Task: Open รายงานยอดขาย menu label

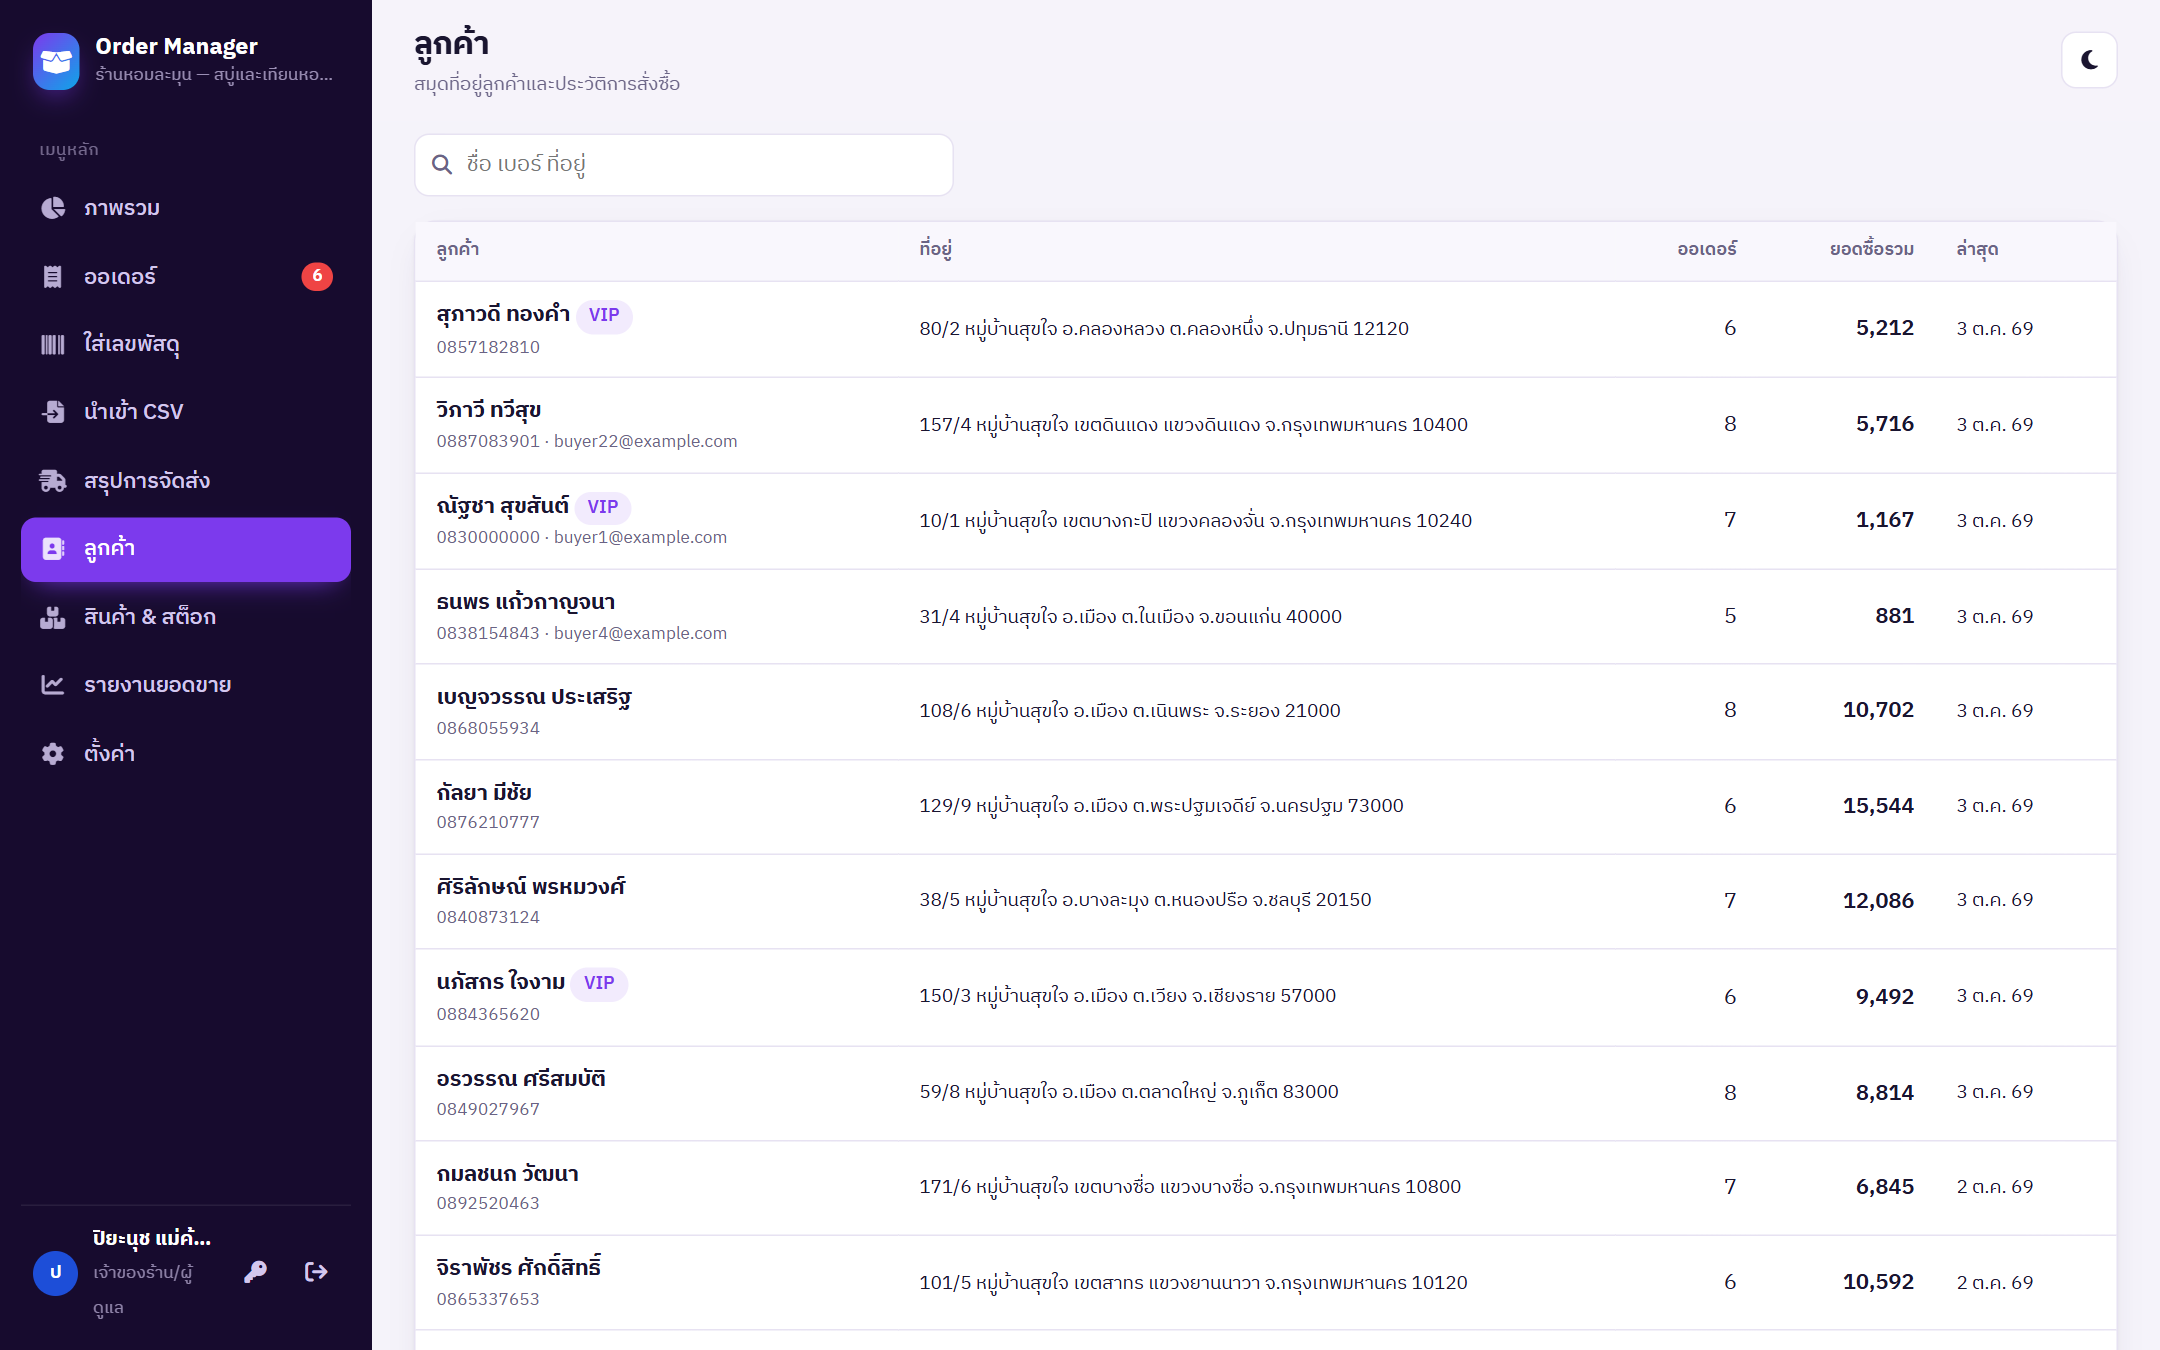Action: click(157, 685)
